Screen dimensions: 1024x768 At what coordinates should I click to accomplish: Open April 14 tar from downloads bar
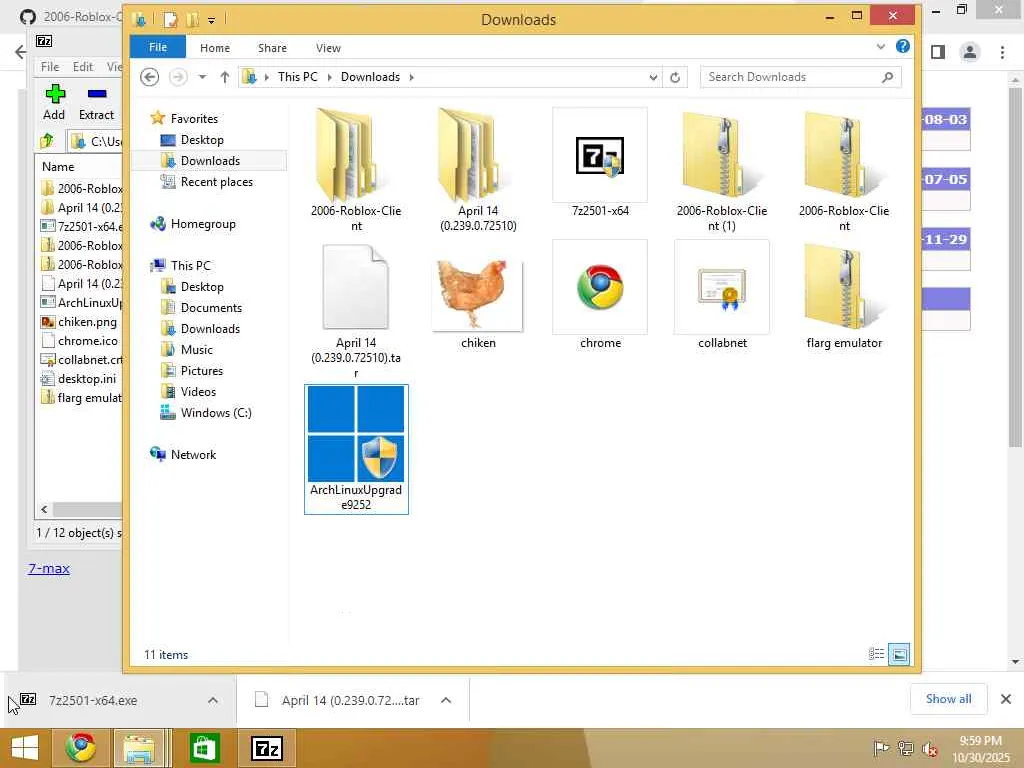350,700
